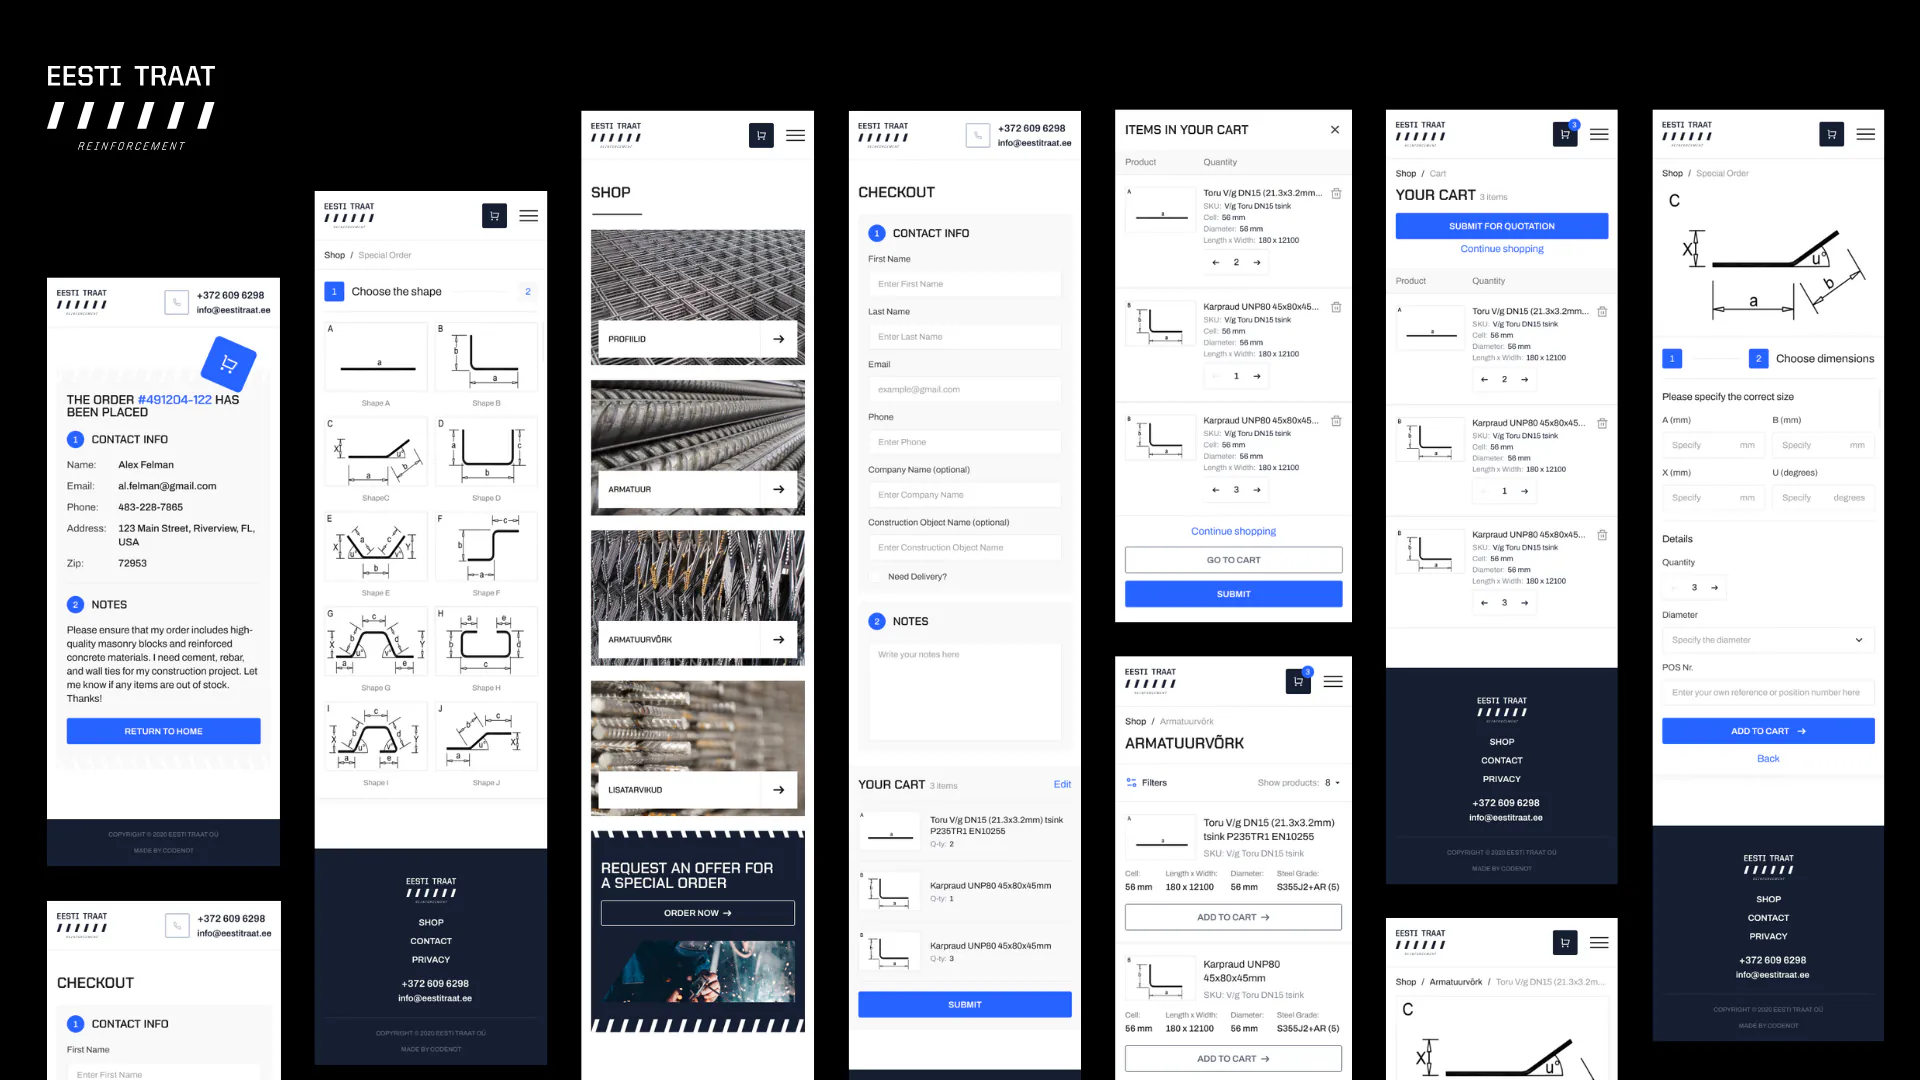Click PRIVACY in Your Cart screen footer
This screenshot has height=1080, width=1920.
[x=1502, y=779]
